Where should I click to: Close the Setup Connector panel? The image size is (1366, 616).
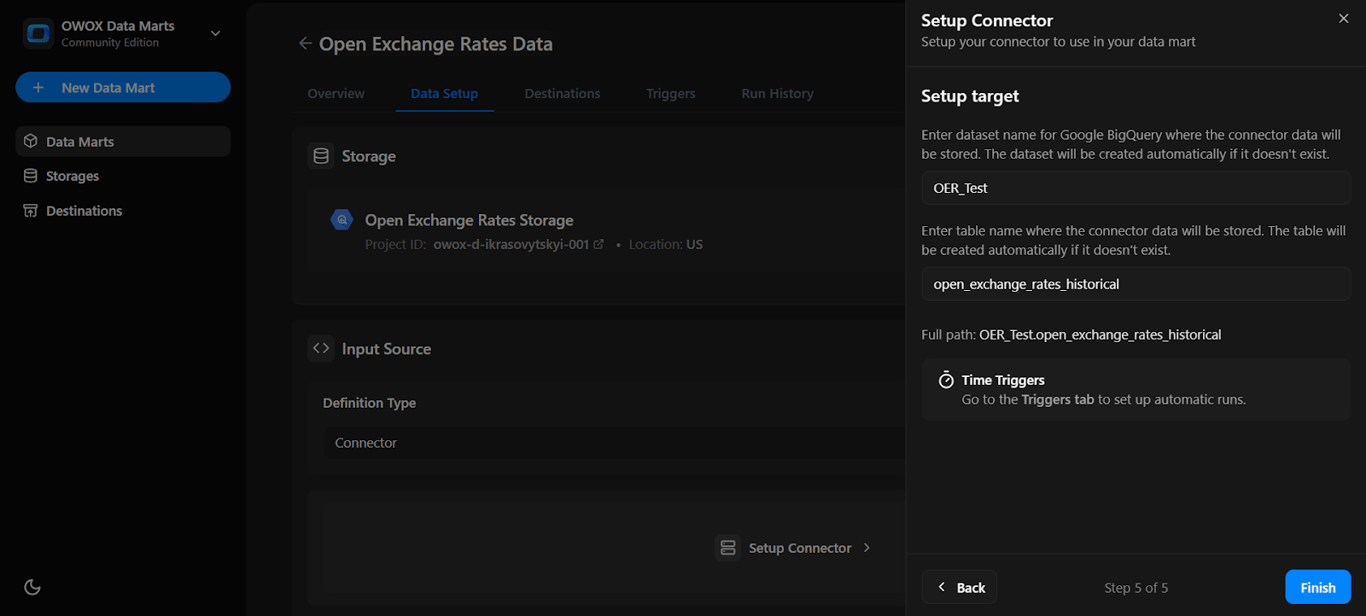click(x=1343, y=19)
